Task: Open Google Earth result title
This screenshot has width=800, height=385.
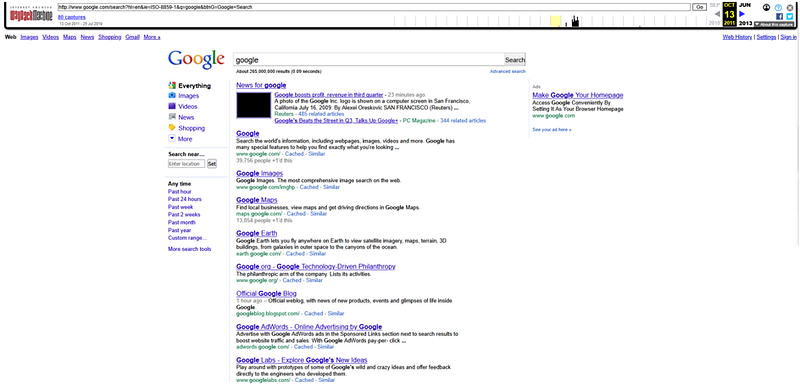Action: pyautogui.click(x=257, y=233)
